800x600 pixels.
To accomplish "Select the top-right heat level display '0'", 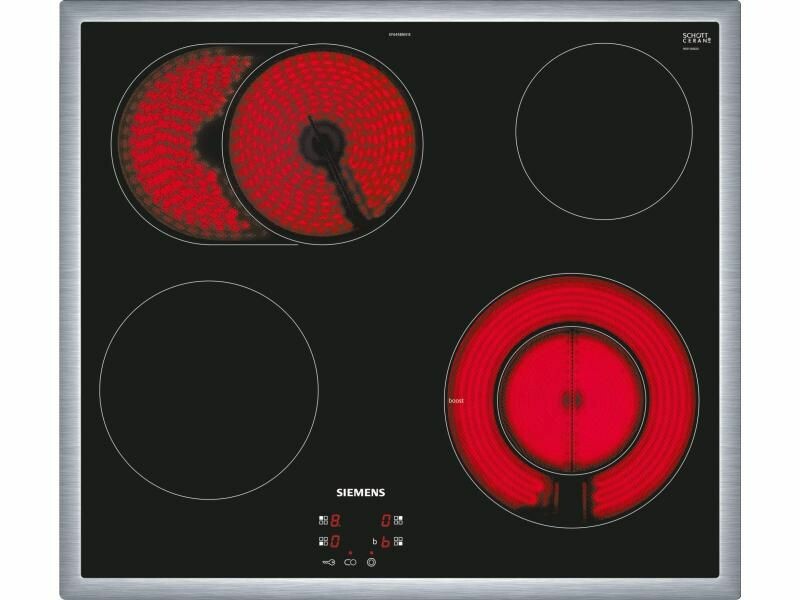I will pos(385,520).
